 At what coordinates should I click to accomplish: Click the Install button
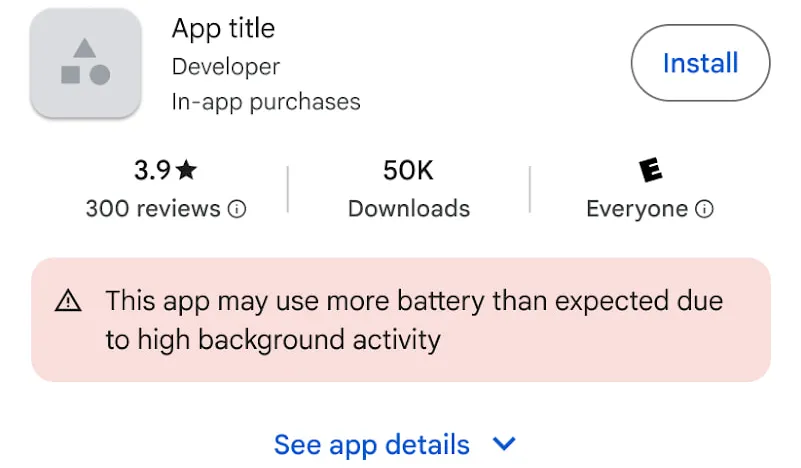click(x=700, y=64)
